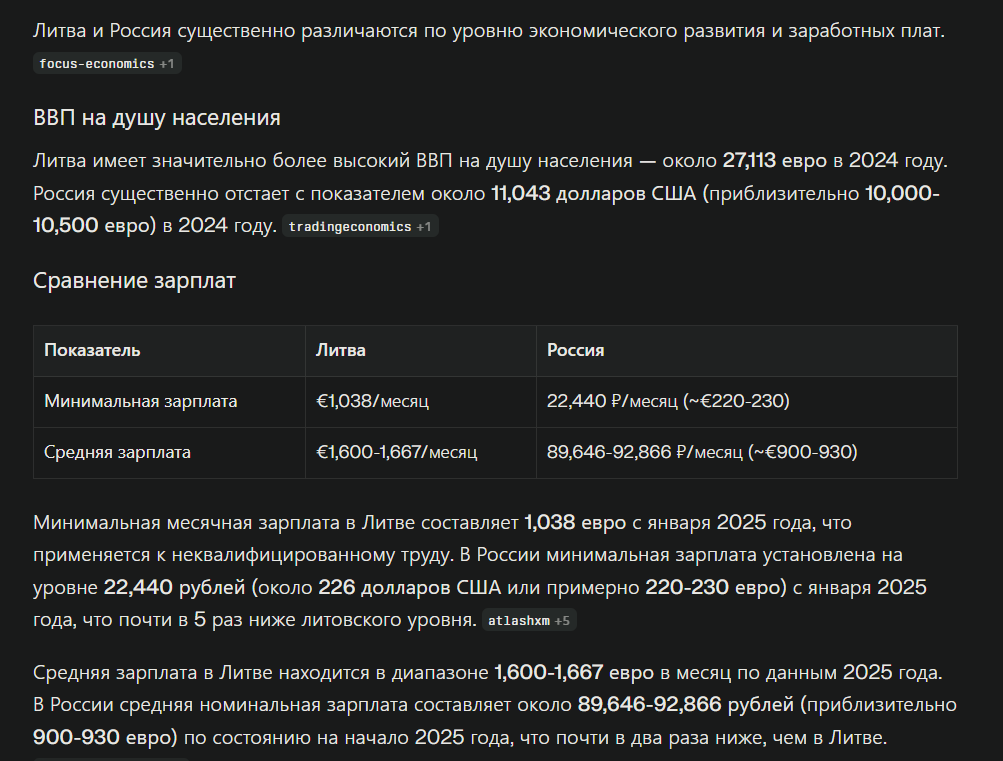This screenshot has width=1003, height=761.
Task: Click the €1,038/месяц table cell
Action: tap(372, 402)
